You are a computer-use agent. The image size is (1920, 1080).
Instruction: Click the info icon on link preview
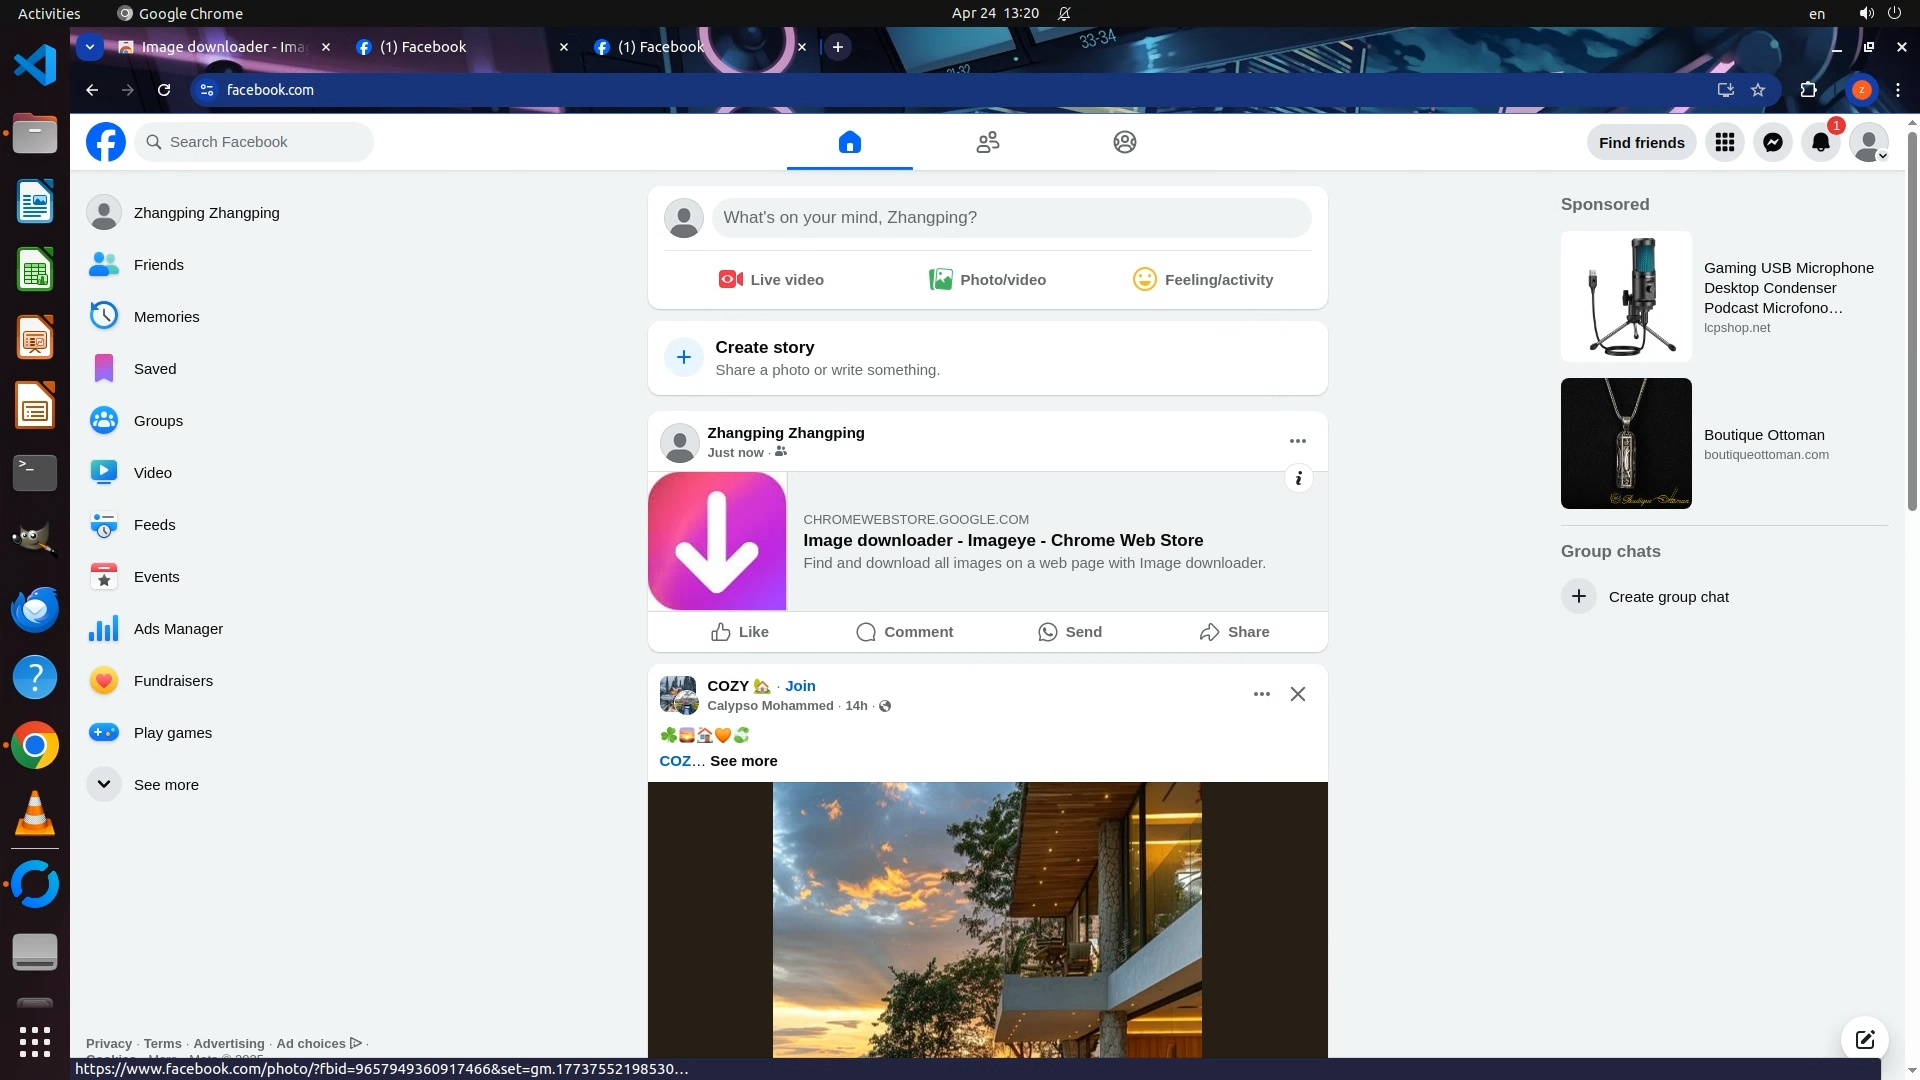tap(1298, 478)
